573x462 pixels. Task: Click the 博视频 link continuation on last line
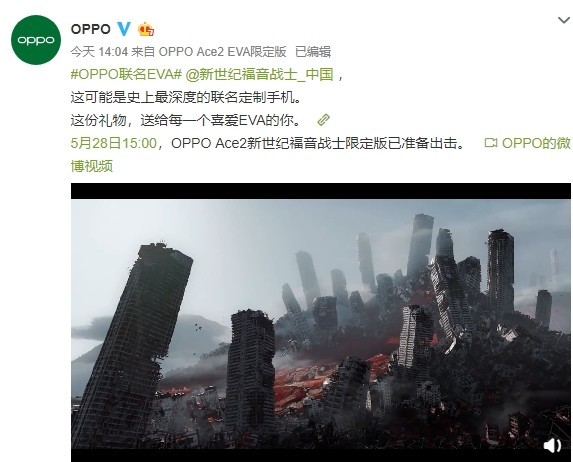pyautogui.click(x=92, y=166)
